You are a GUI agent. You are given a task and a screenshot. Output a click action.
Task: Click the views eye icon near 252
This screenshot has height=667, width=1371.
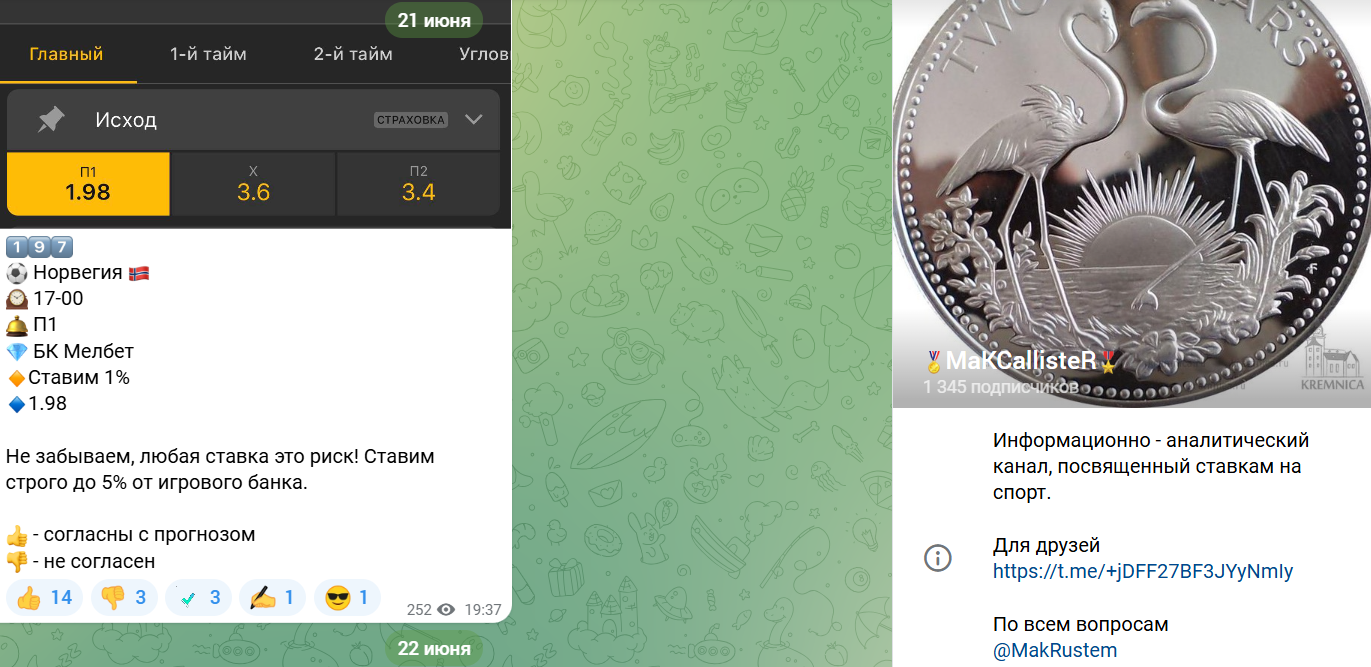(x=446, y=609)
